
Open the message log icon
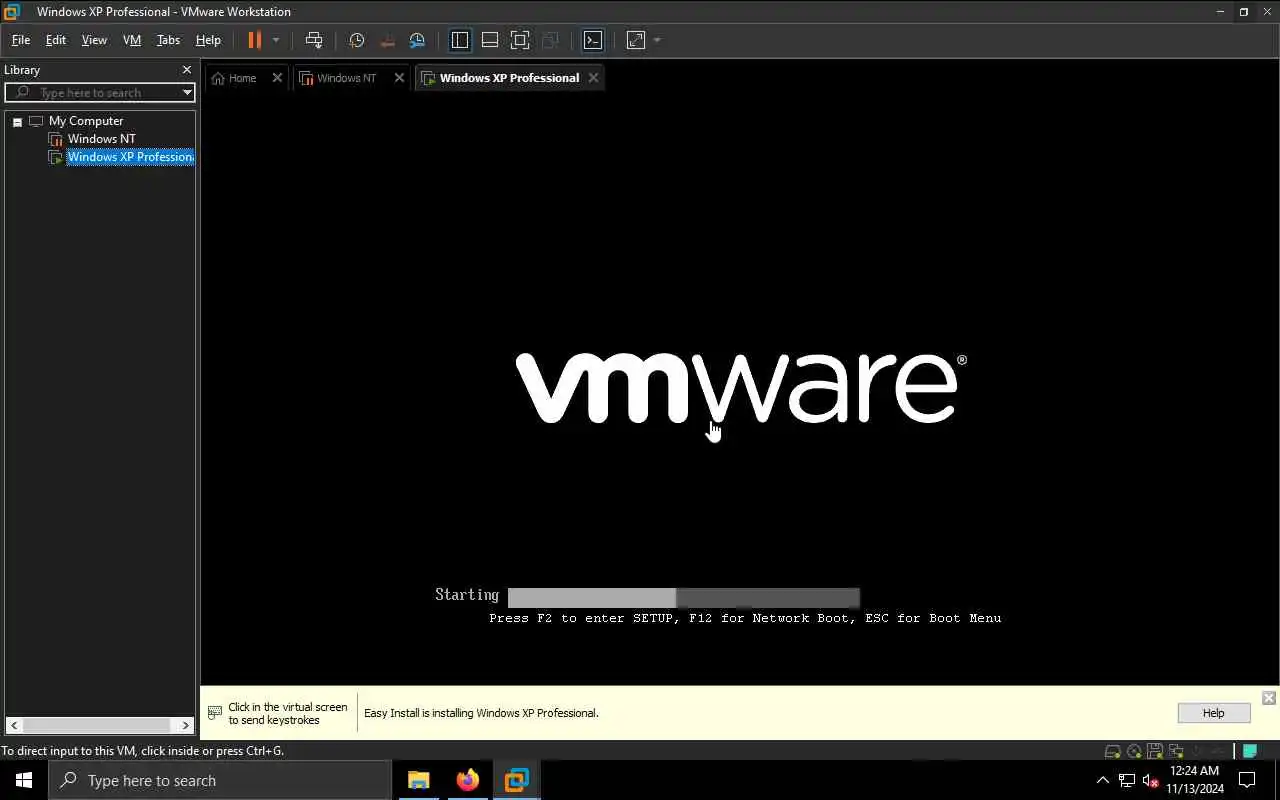[1250, 751]
